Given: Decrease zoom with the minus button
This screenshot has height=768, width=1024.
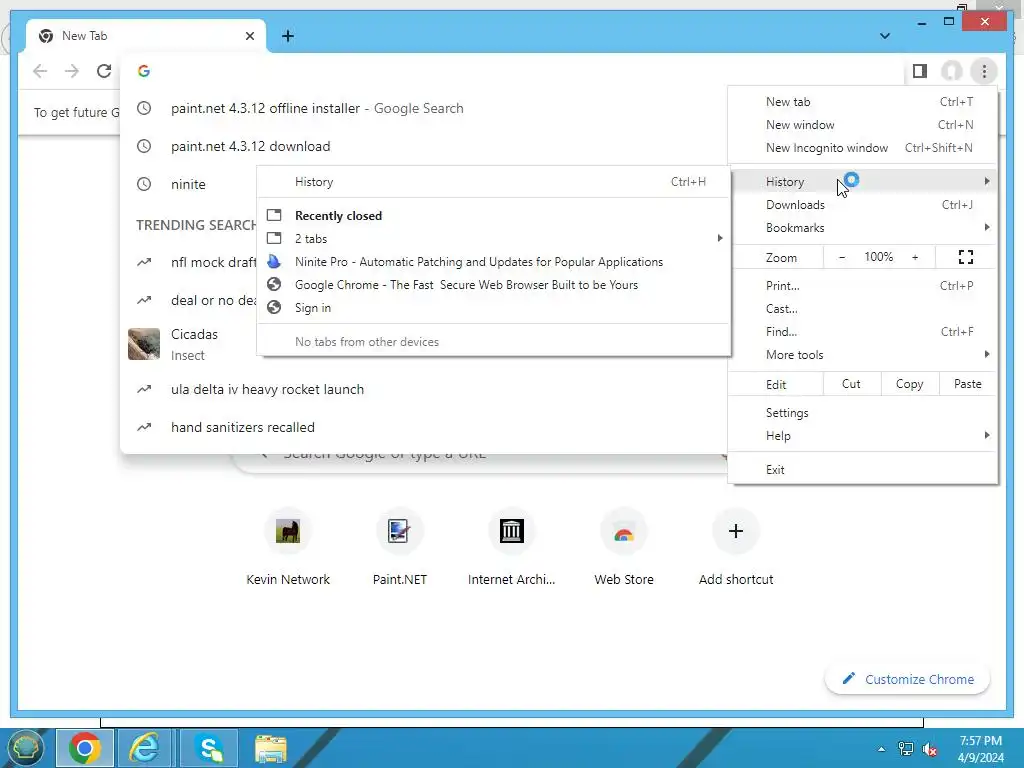Looking at the screenshot, I should pos(842,257).
